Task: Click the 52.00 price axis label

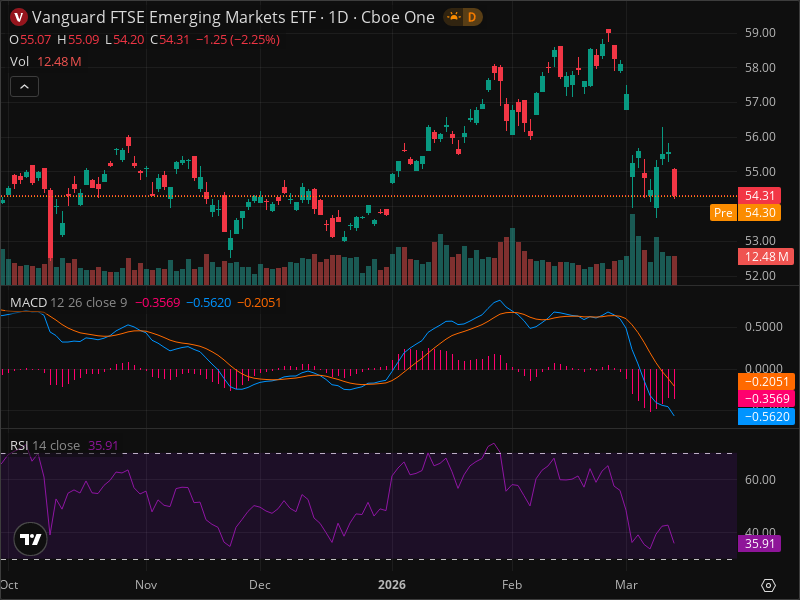Action: pyautogui.click(x=760, y=276)
